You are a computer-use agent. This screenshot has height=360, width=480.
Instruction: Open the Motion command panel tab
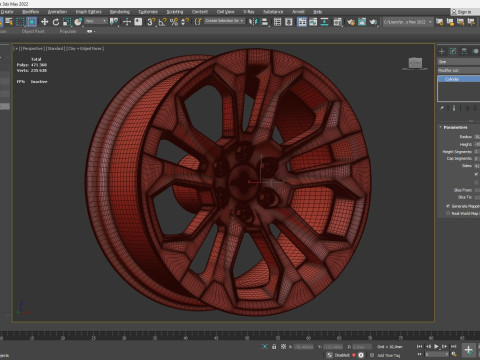(475, 51)
